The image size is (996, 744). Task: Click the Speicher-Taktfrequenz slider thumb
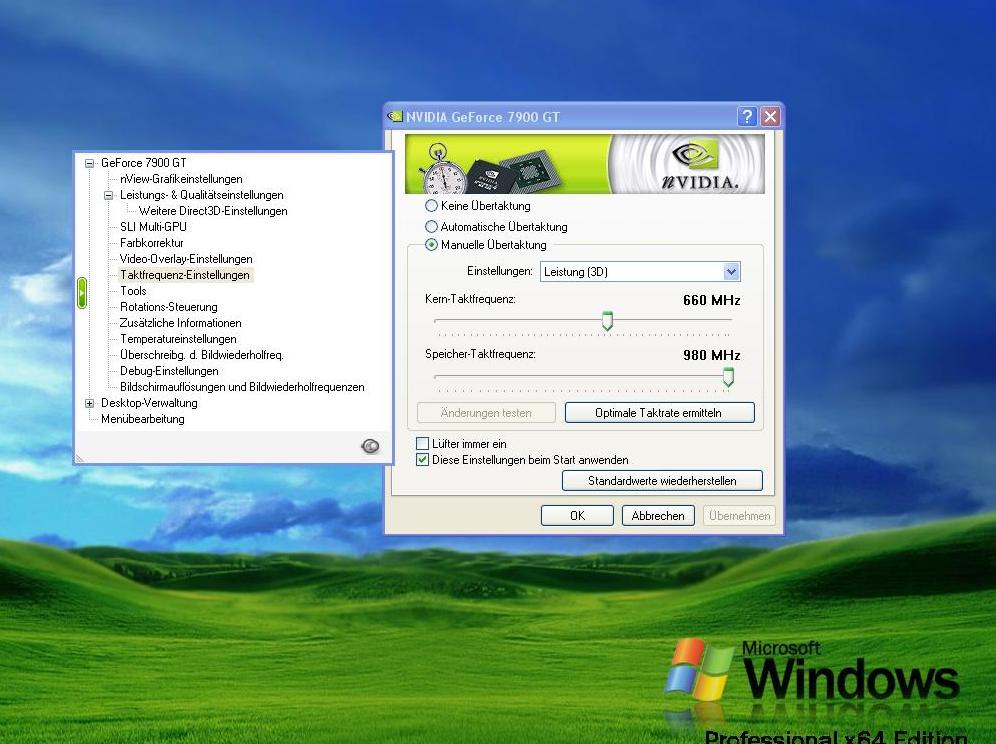click(728, 377)
